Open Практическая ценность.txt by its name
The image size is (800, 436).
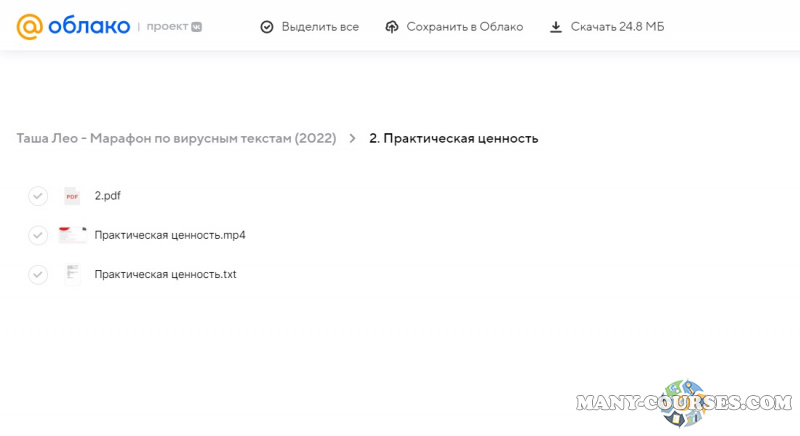165,274
